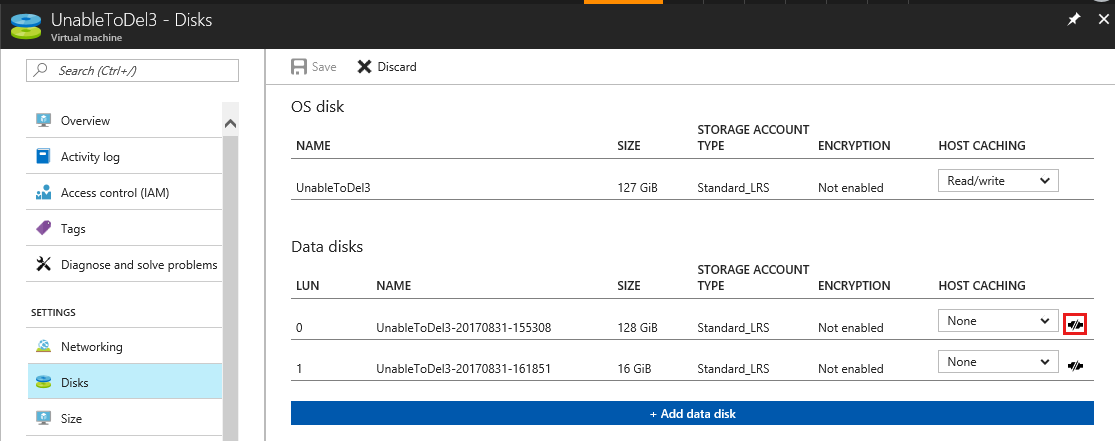The image size is (1115, 441).
Task: Click the detach icon for LUN 0 disk
Action: 1075,324
